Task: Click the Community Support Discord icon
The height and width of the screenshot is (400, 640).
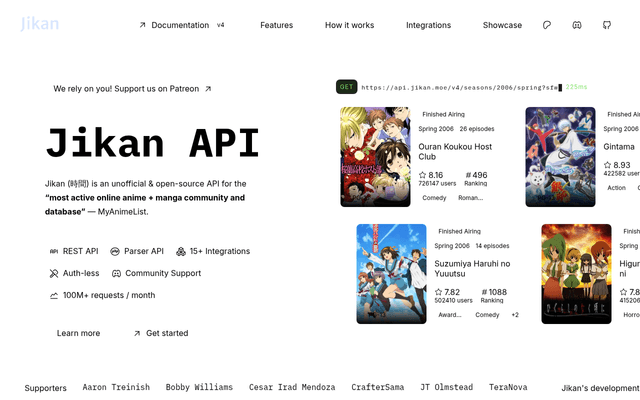Action: (116, 273)
